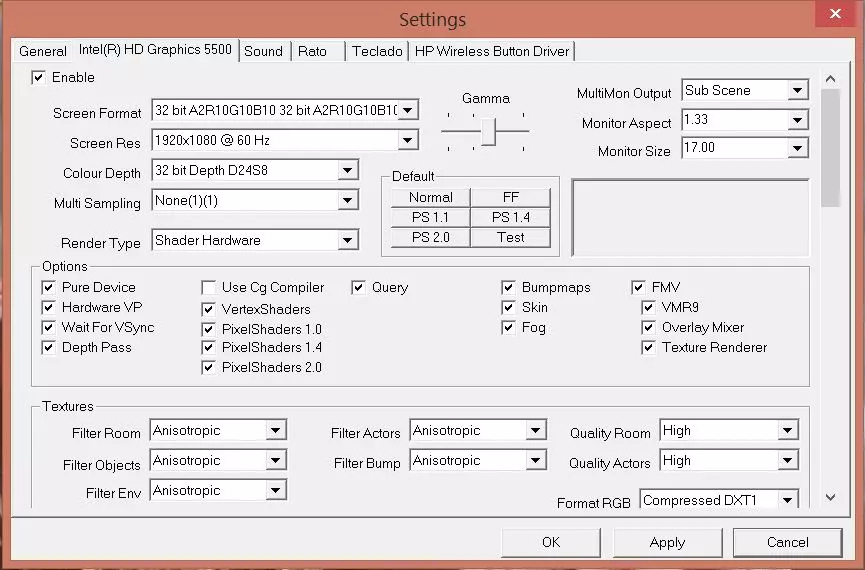Image resolution: width=865 pixels, height=570 pixels.
Task: Open the Sound tab
Action: [x=264, y=51]
